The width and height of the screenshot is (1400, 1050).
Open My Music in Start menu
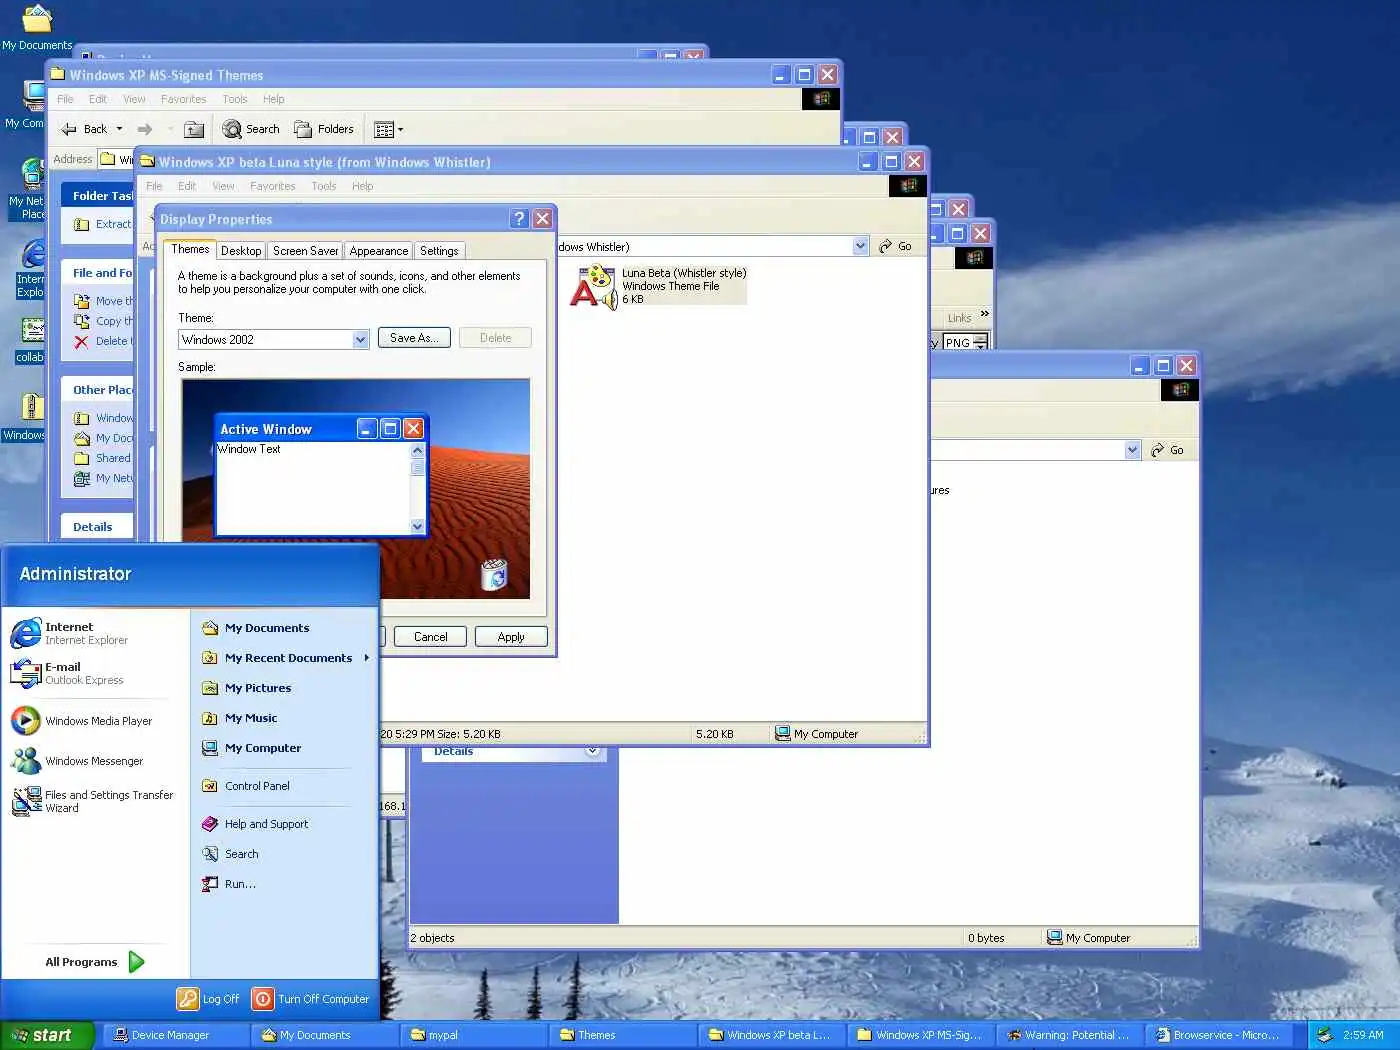(250, 718)
